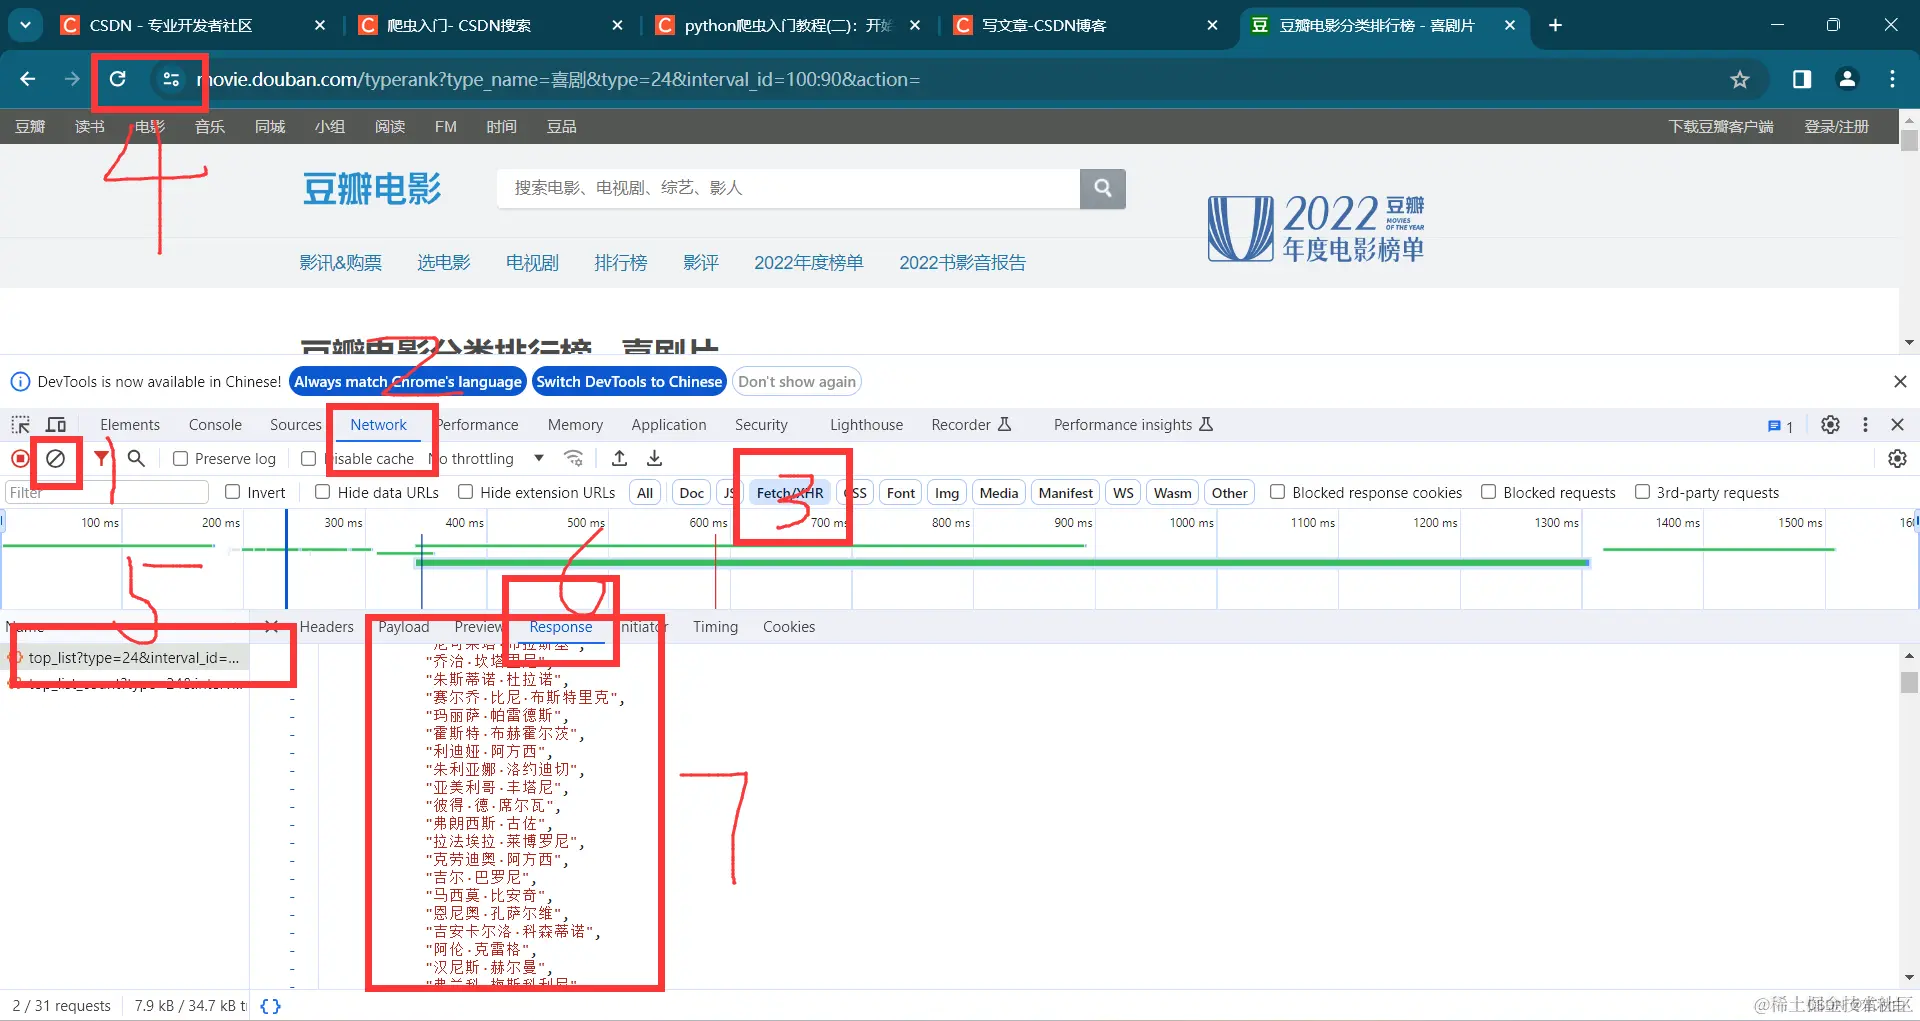This screenshot has width=1920, height=1021.
Task: Click the Douban search magnifier button
Action: (1103, 188)
